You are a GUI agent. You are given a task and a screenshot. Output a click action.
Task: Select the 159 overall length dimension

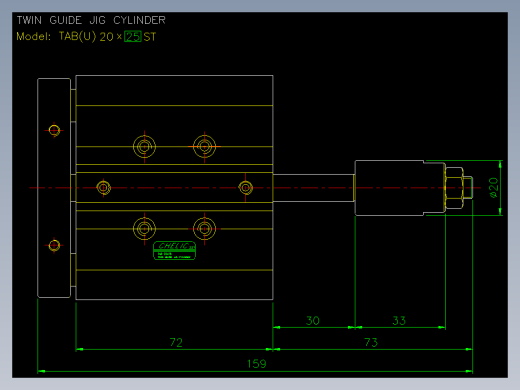(257, 364)
